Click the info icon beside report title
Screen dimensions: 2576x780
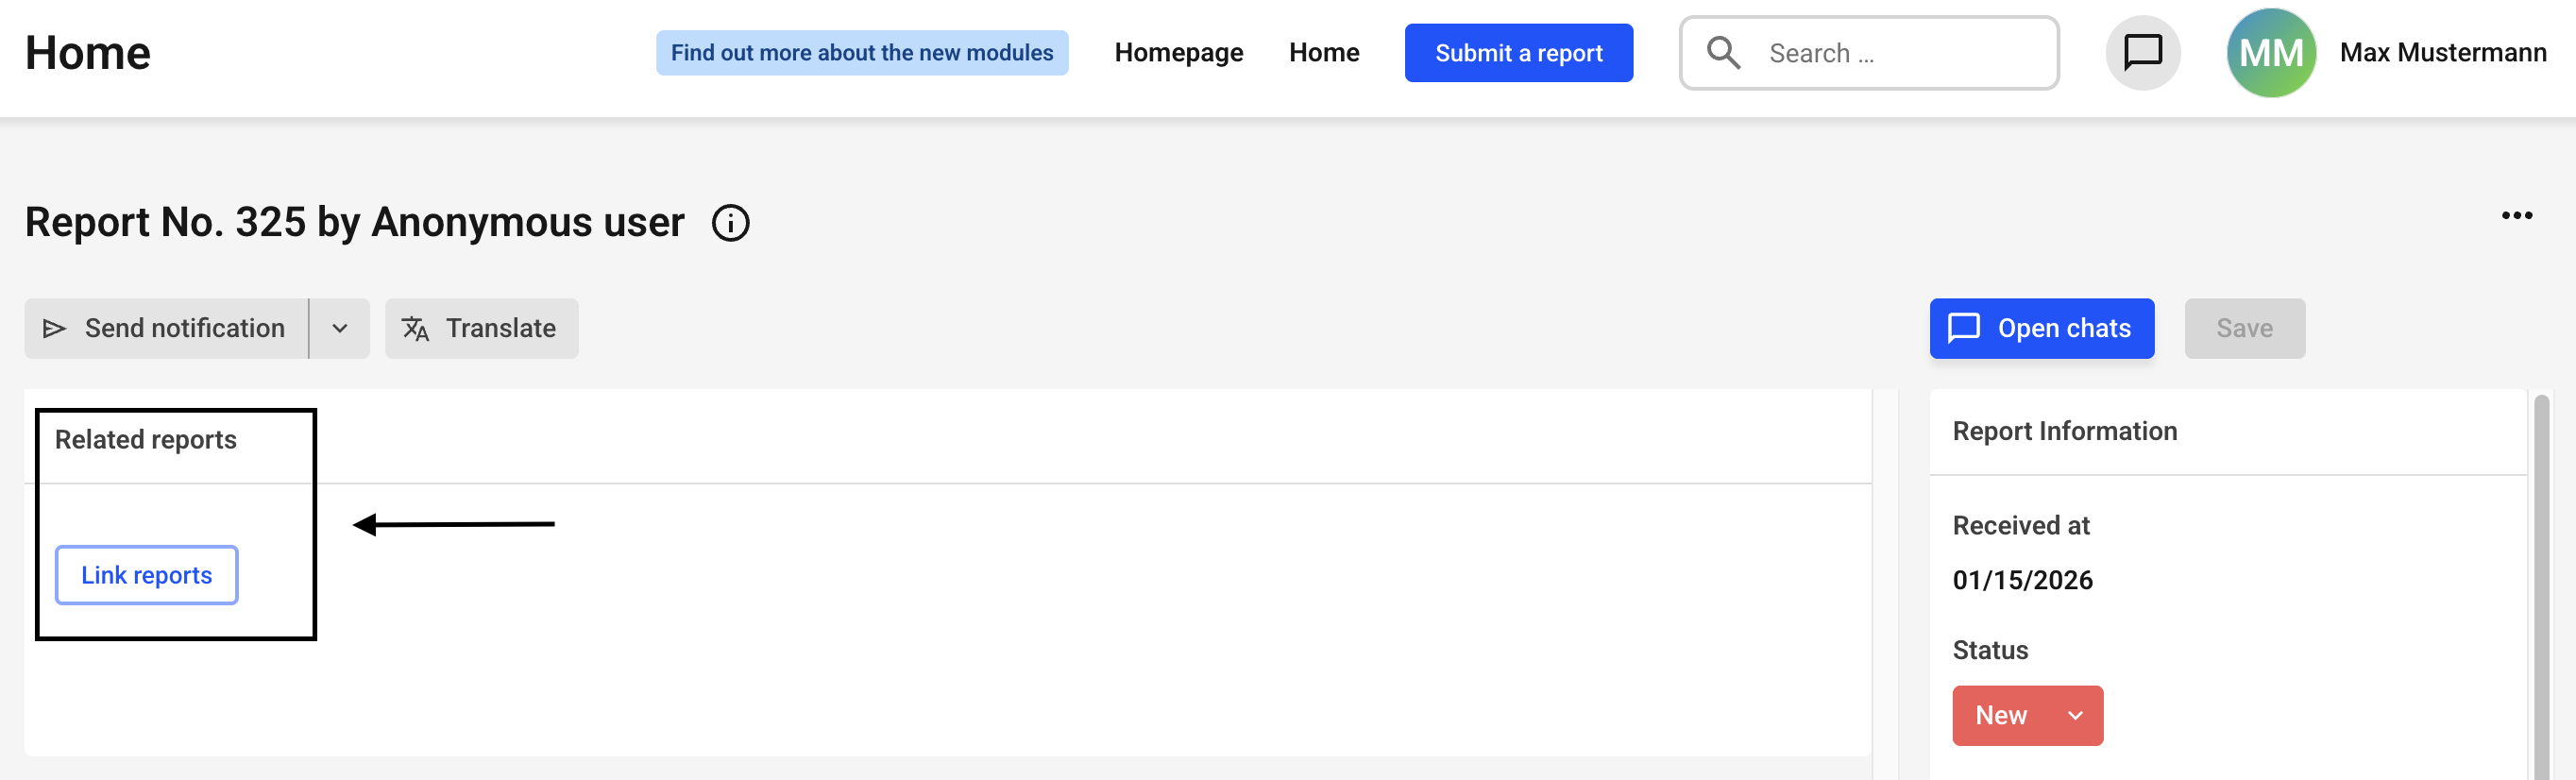(730, 223)
